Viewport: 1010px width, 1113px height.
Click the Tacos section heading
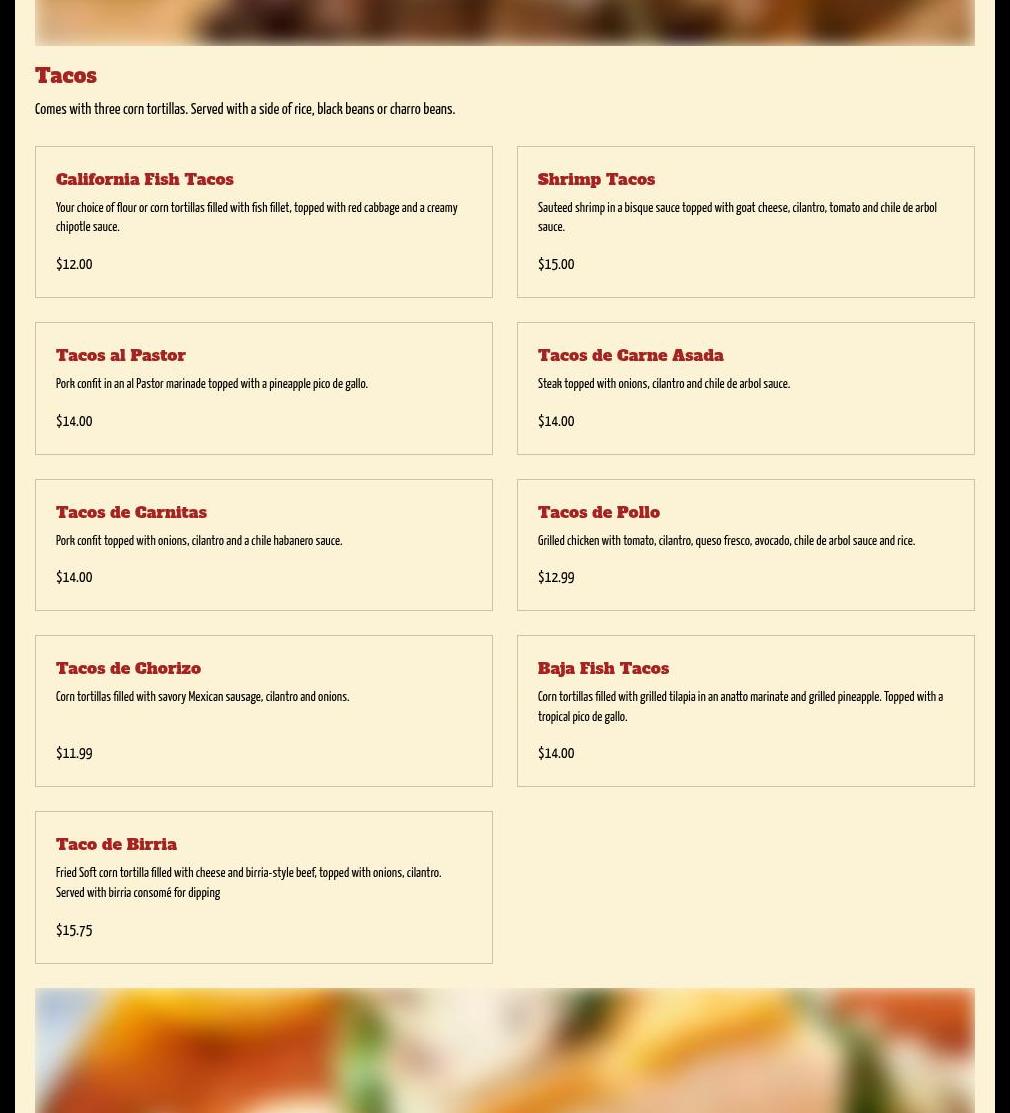(x=66, y=75)
